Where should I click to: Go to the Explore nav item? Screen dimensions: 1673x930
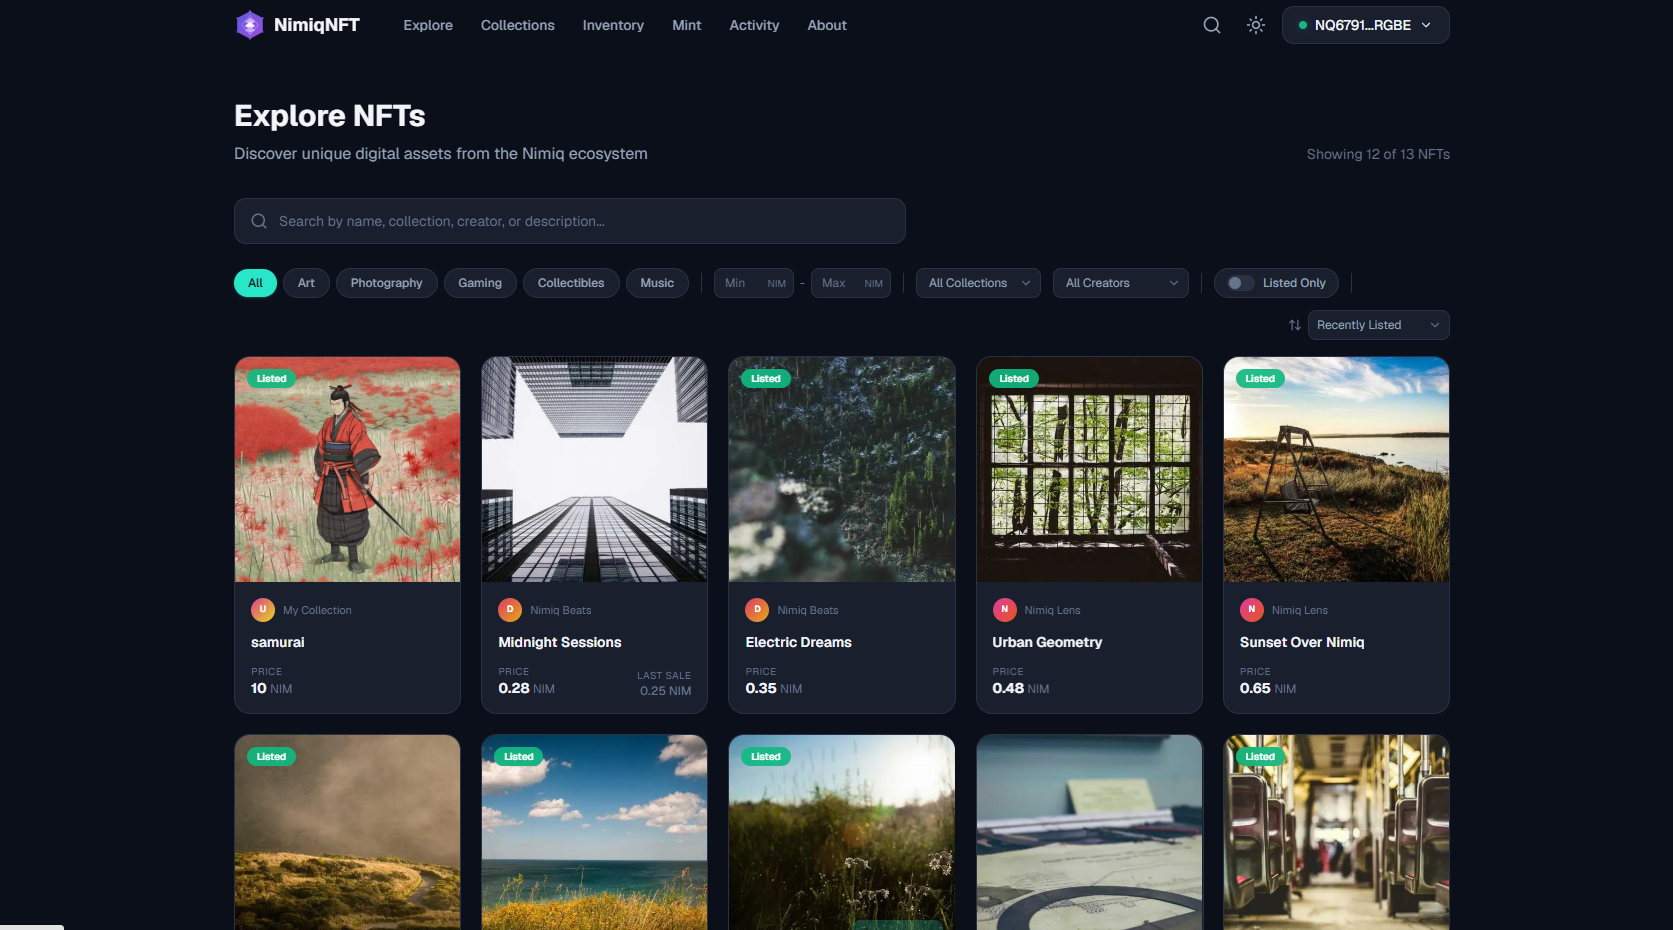coord(428,25)
